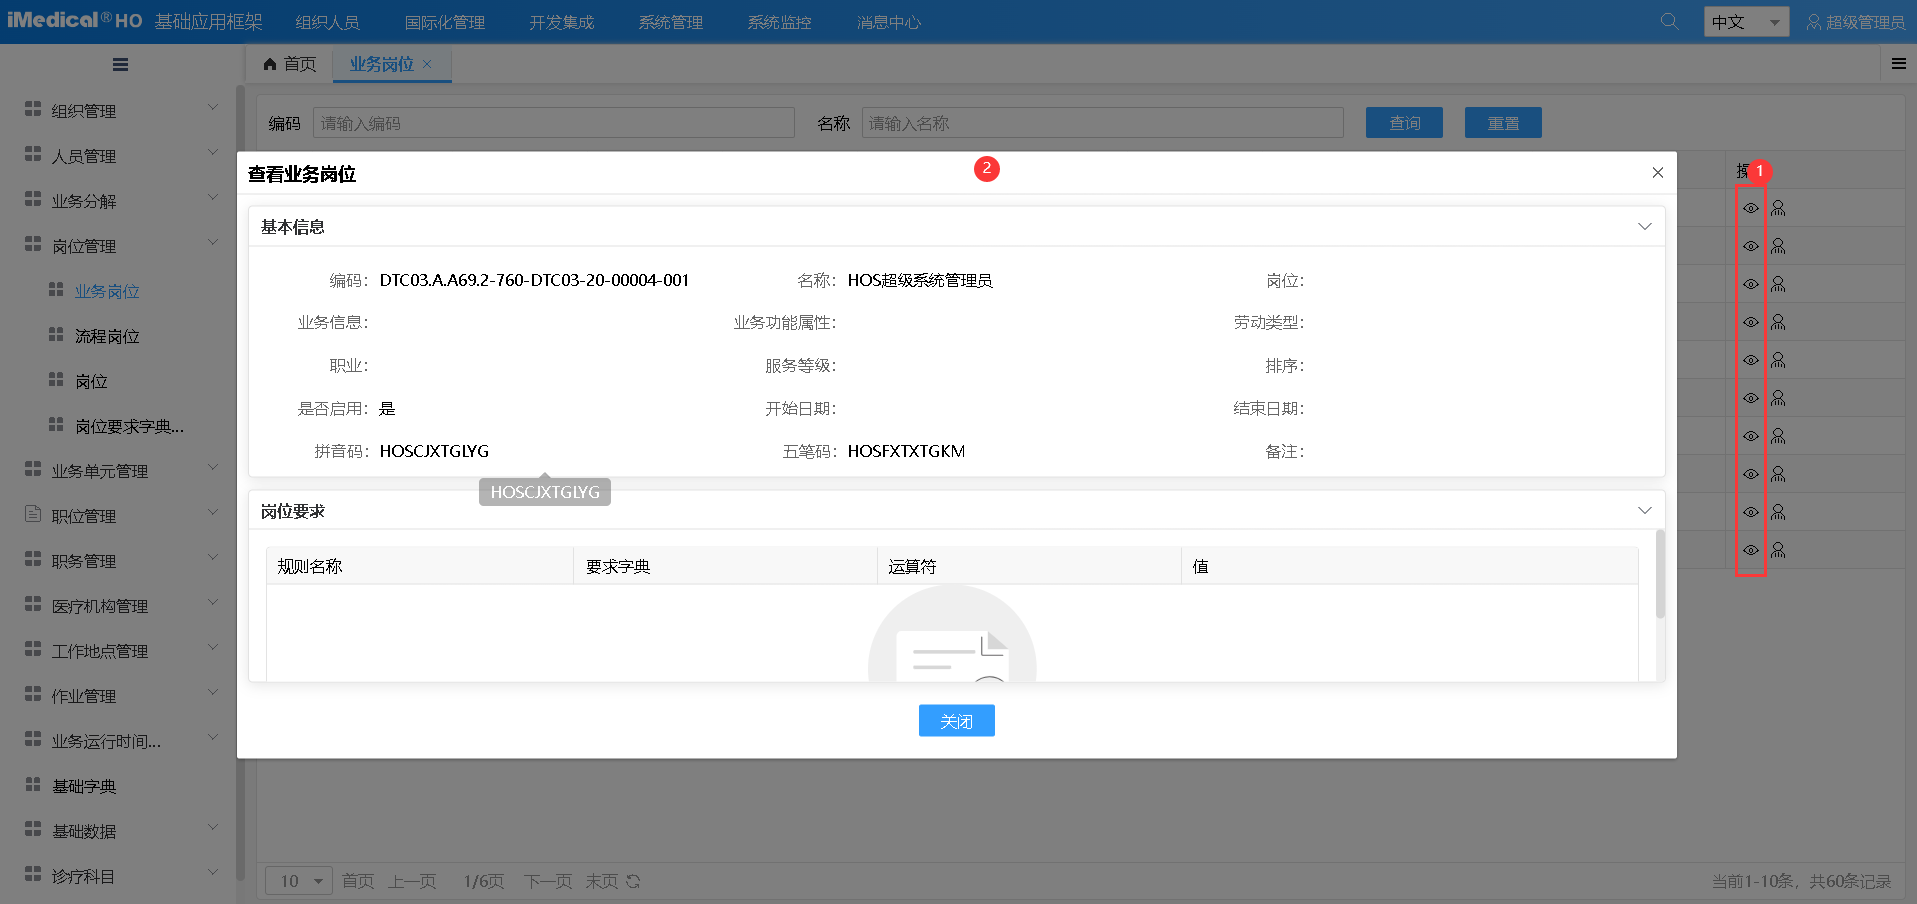Click the sidebar collapse hamburger icon
1917x904 pixels.
coord(120,65)
